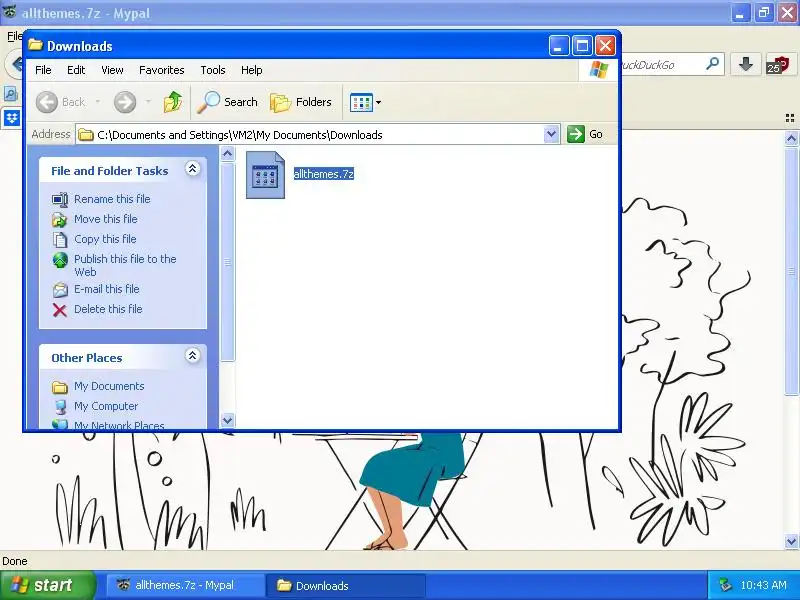Open the Help menu
This screenshot has width=800, height=600.
(252, 70)
